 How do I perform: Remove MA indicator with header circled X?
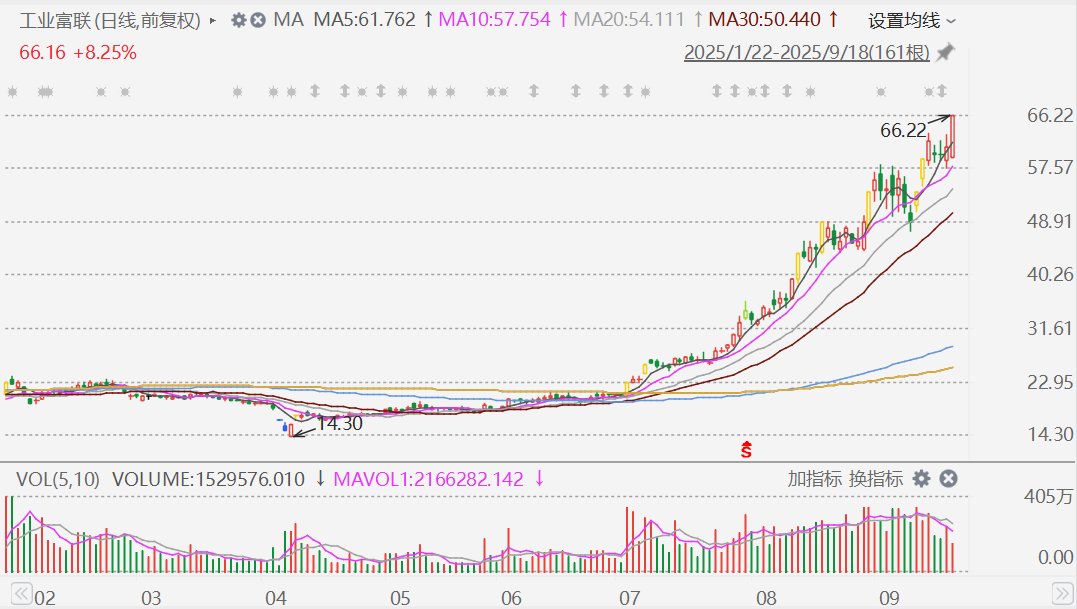click(x=258, y=20)
